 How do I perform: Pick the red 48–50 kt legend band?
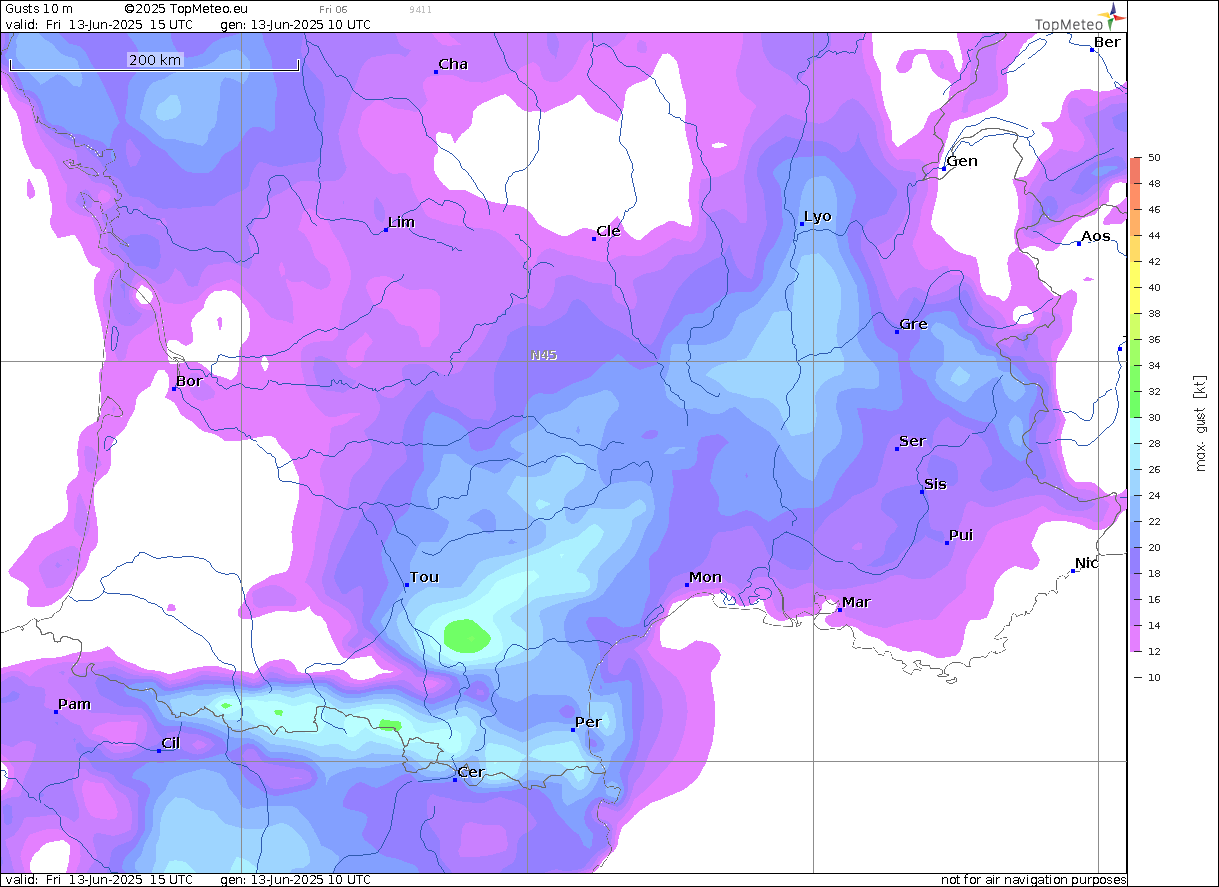click(x=1135, y=170)
